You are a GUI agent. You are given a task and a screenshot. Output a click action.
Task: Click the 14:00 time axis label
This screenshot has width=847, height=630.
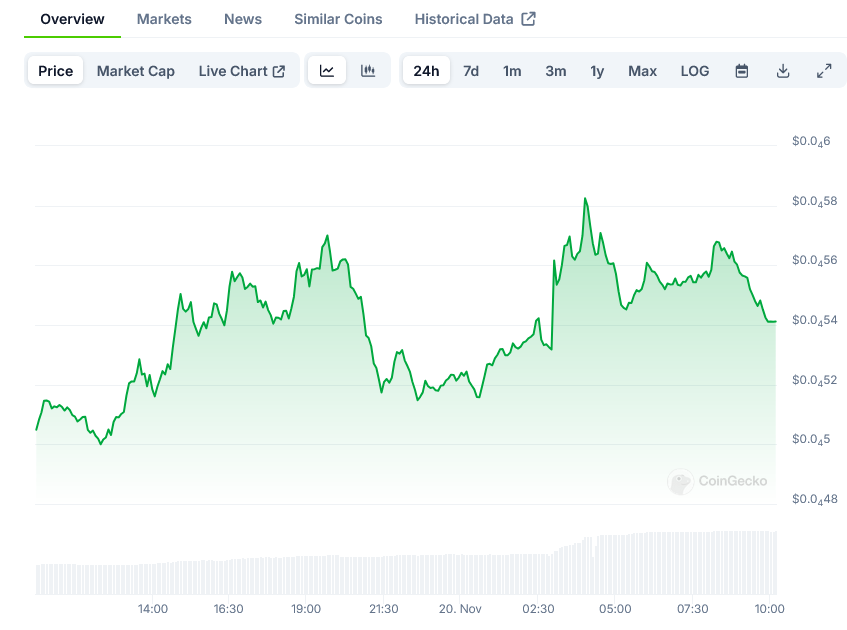point(153,609)
